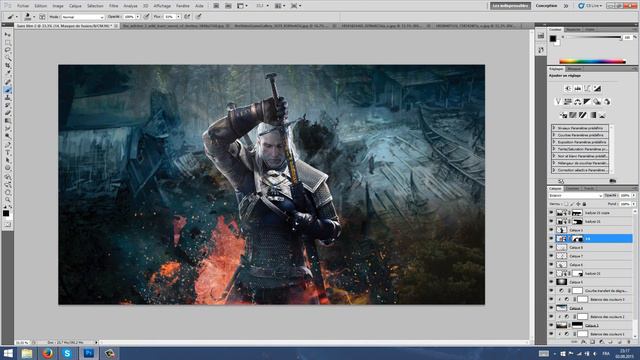Open the Flux slider arrow
640x360 pixels.
[x=178, y=17]
